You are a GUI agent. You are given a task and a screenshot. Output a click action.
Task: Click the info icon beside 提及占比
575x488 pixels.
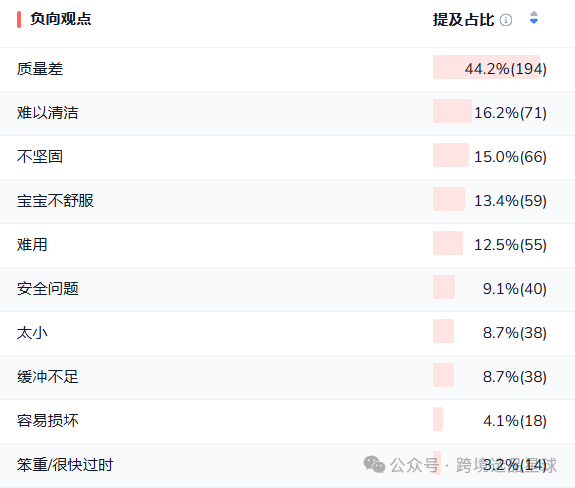point(506,20)
